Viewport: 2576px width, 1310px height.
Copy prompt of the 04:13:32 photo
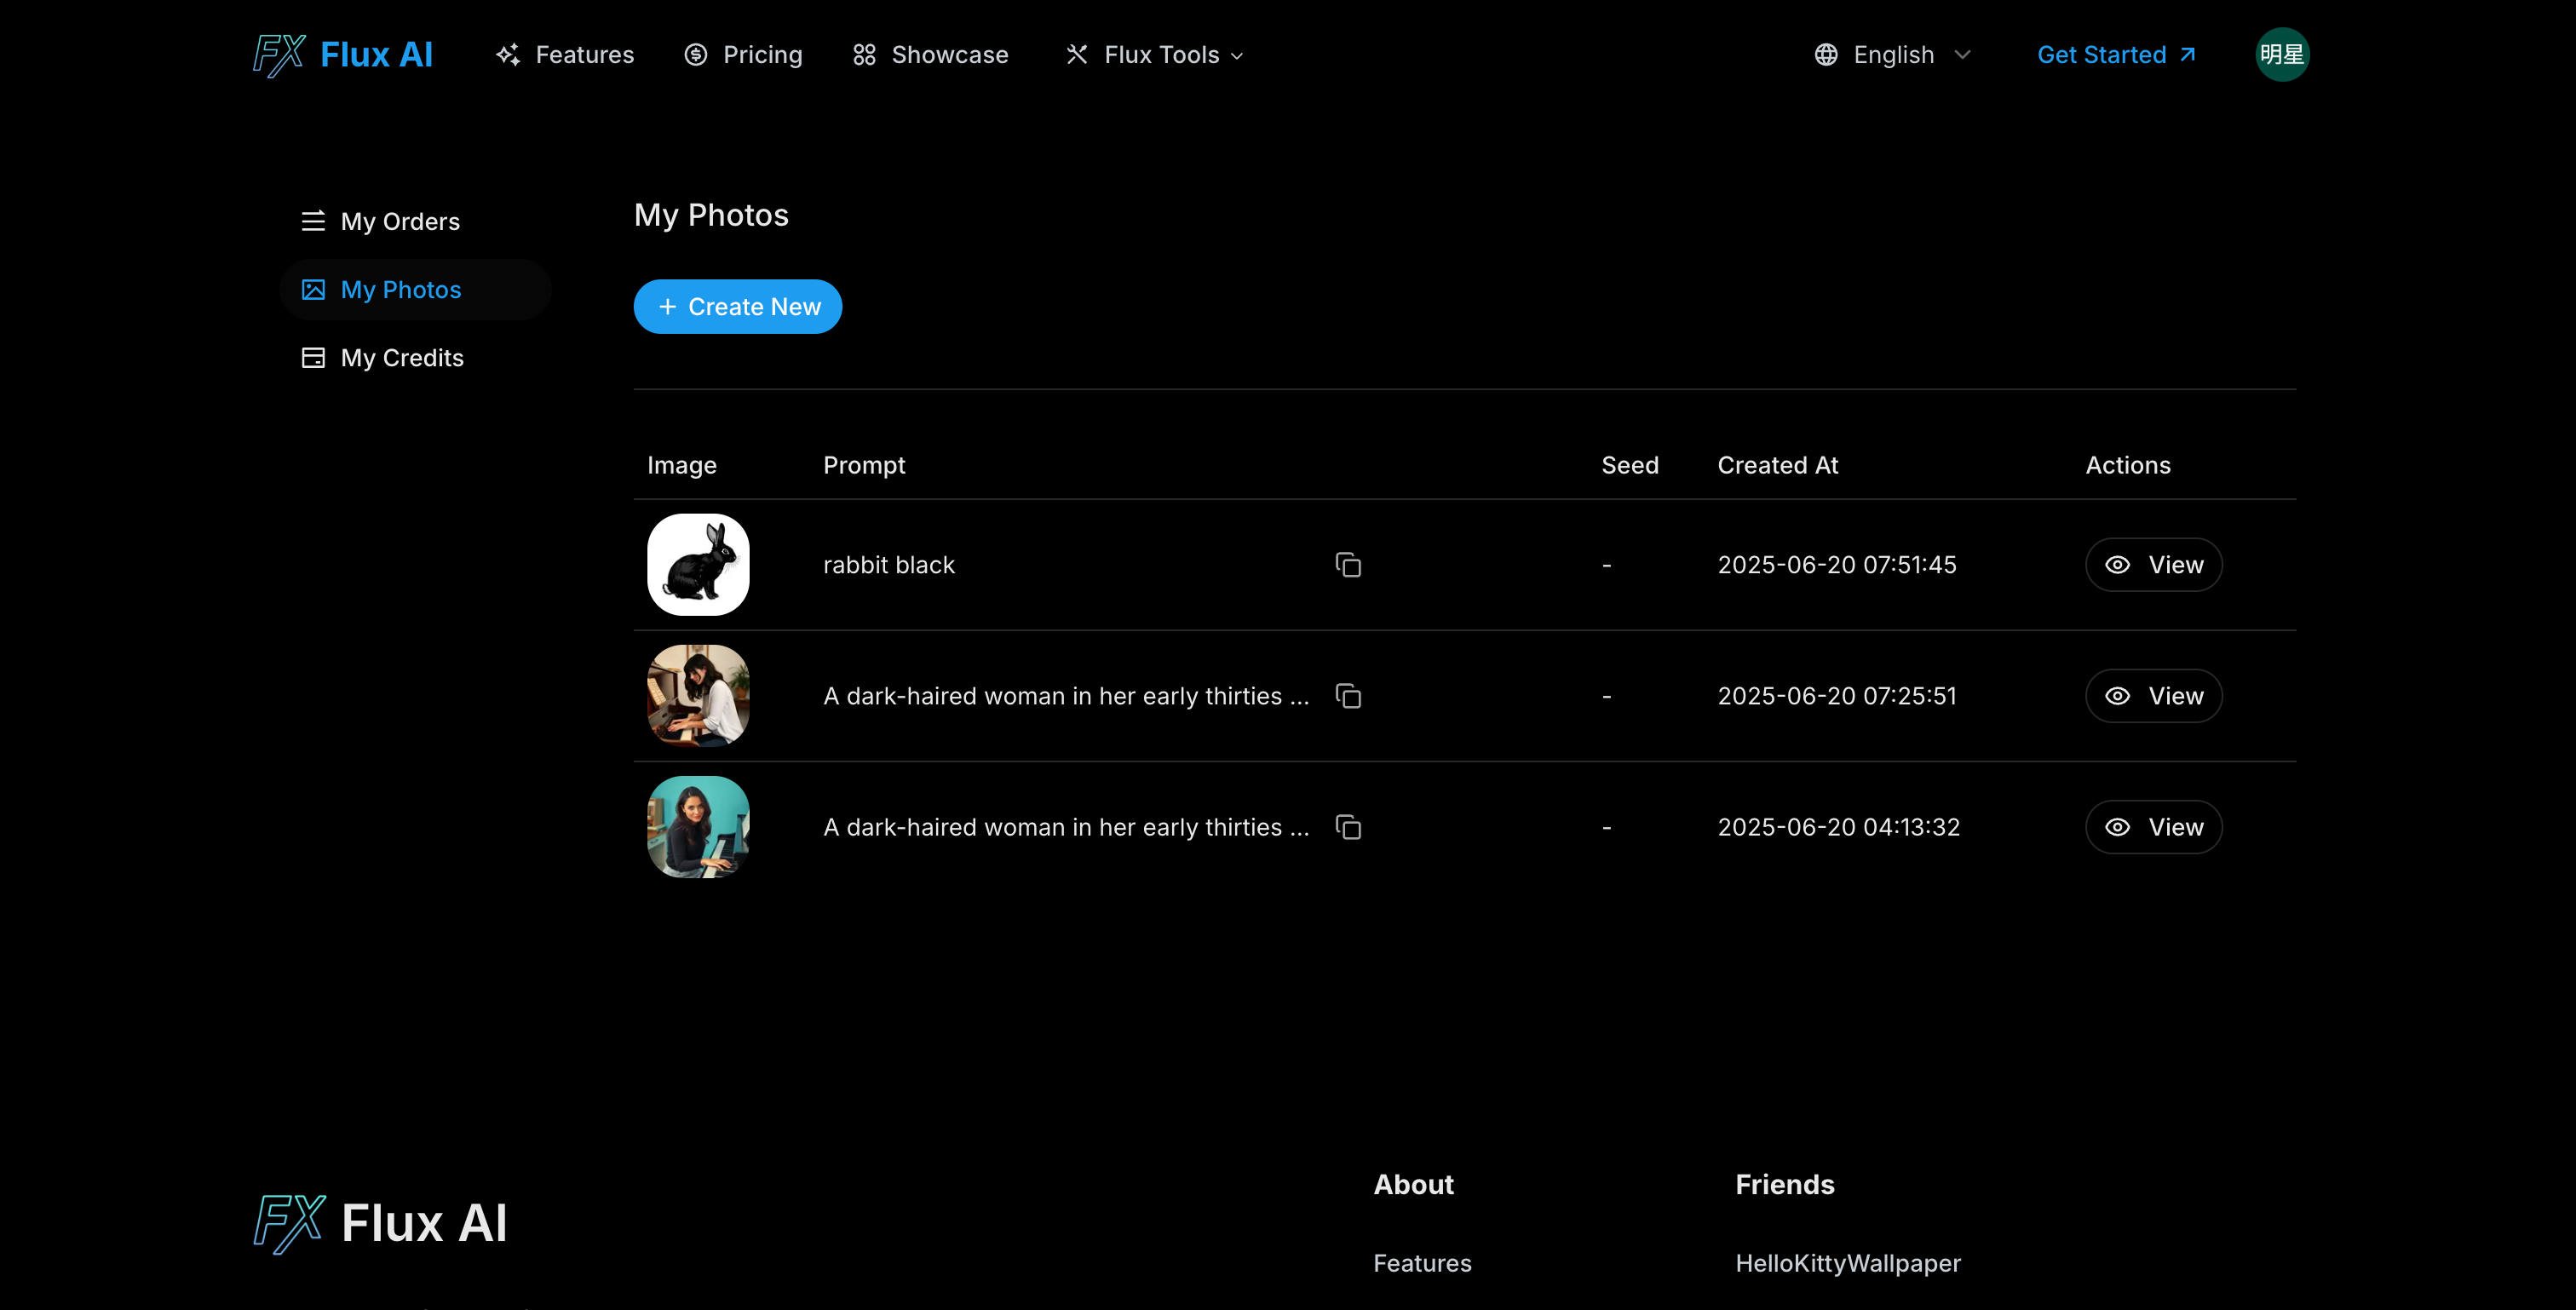pos(1348,827)
